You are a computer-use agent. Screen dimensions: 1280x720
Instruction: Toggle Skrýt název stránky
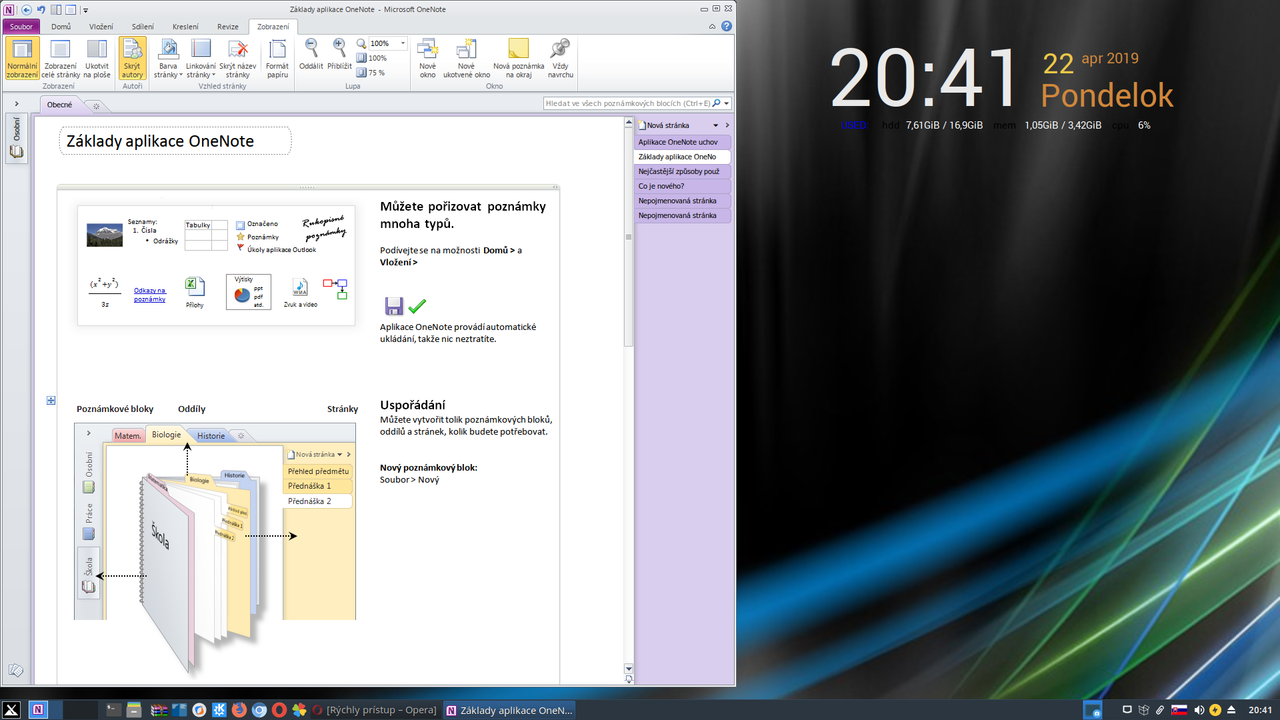coord(237,58)
